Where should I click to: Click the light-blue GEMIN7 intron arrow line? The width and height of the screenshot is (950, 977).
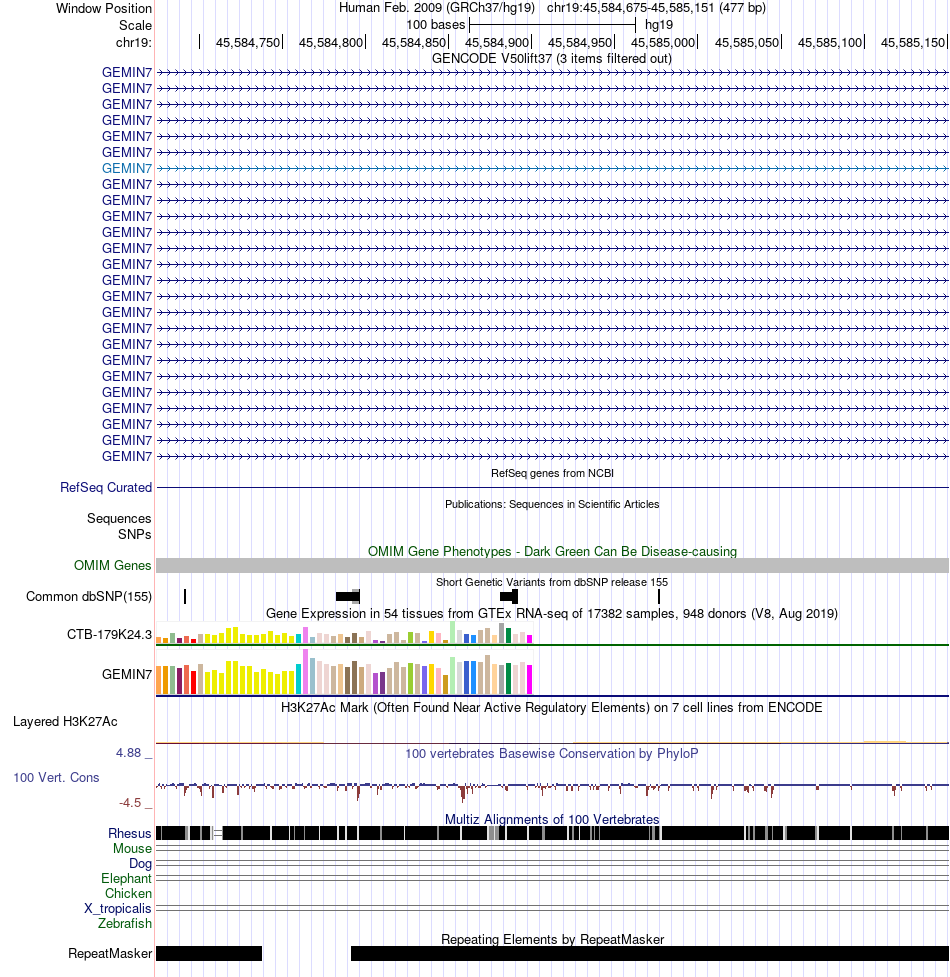(x=552, y=168)
